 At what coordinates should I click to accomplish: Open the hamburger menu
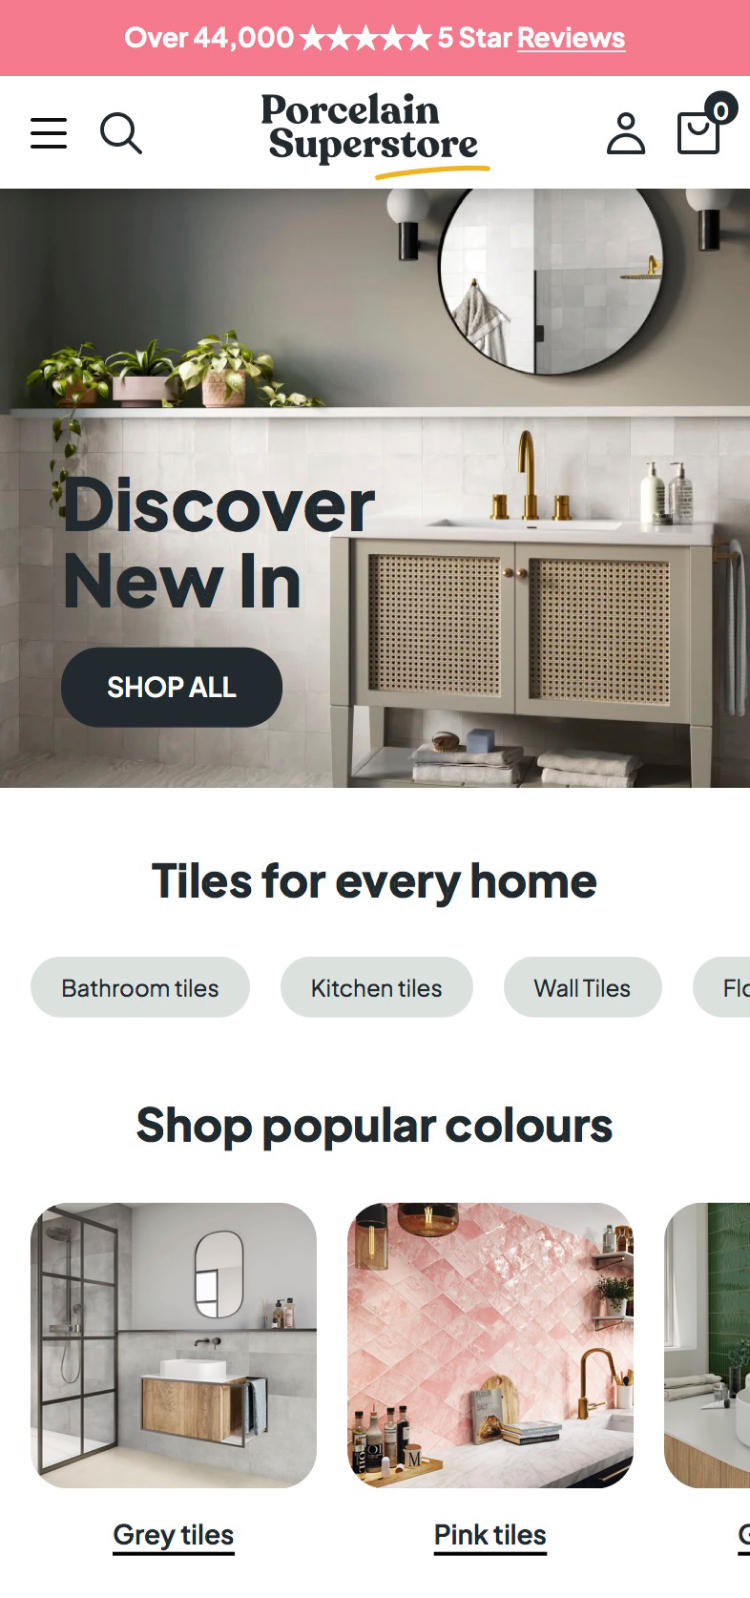(x=48, y=133)
